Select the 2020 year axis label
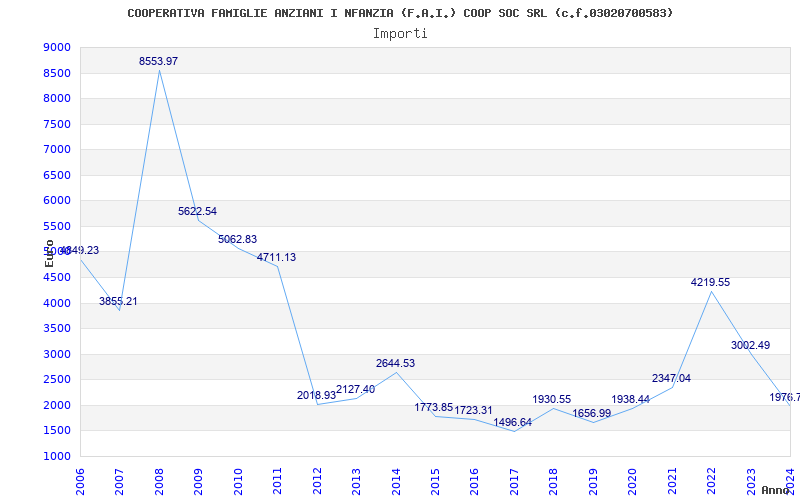Screen dimensions: 800x500 coord(632,482)
